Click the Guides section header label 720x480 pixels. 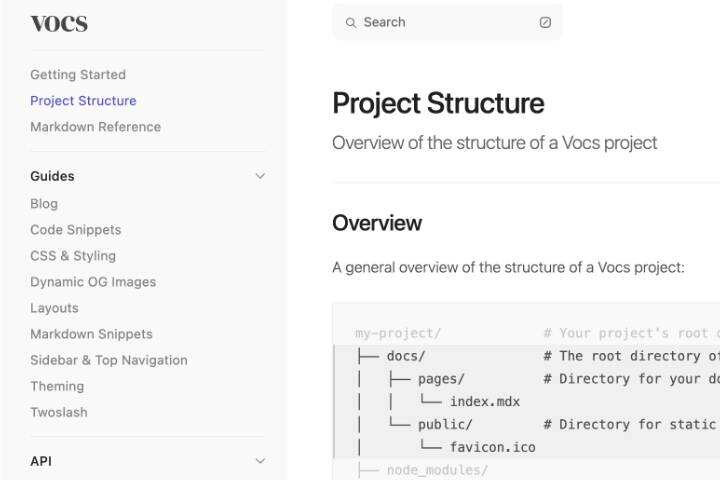[52, 176]
